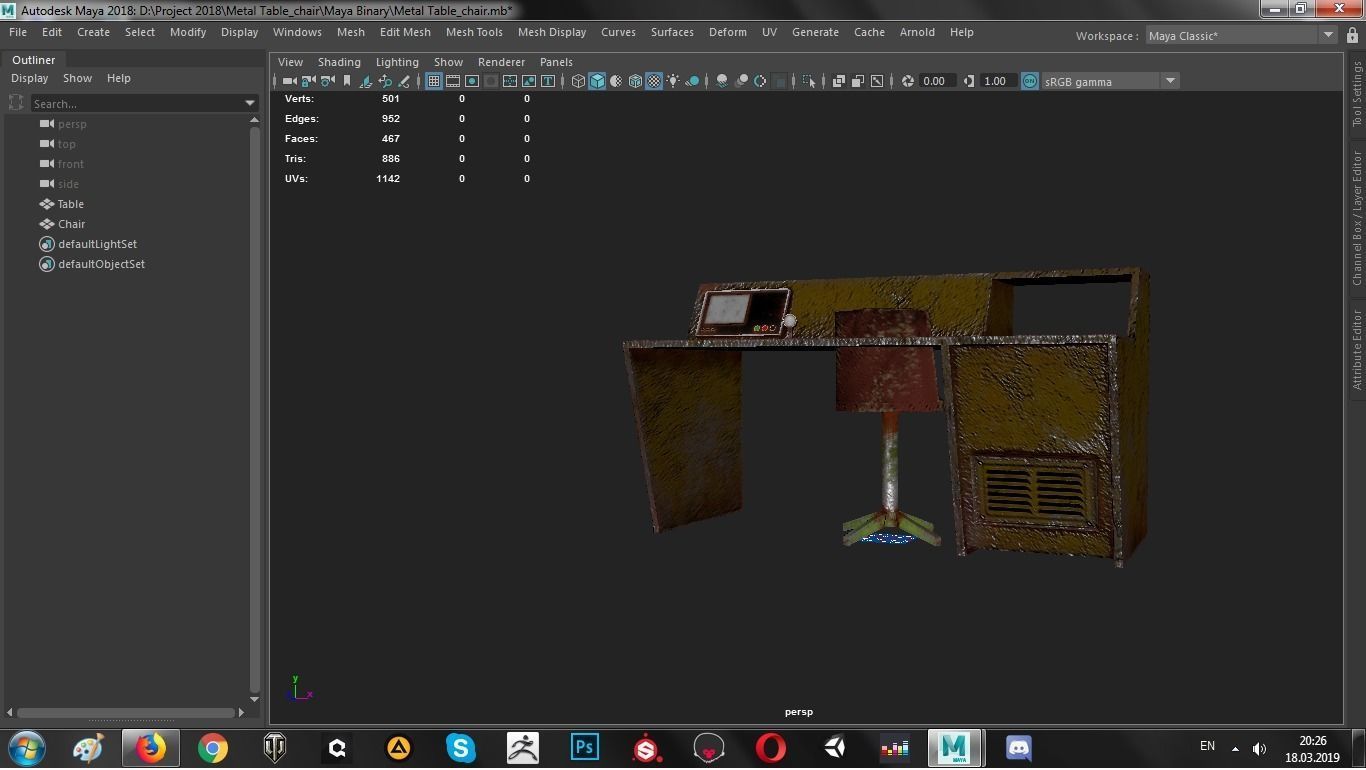1366x770 pixels.
Task: Open the Mesh Tools menu
Action: [474, 32]
